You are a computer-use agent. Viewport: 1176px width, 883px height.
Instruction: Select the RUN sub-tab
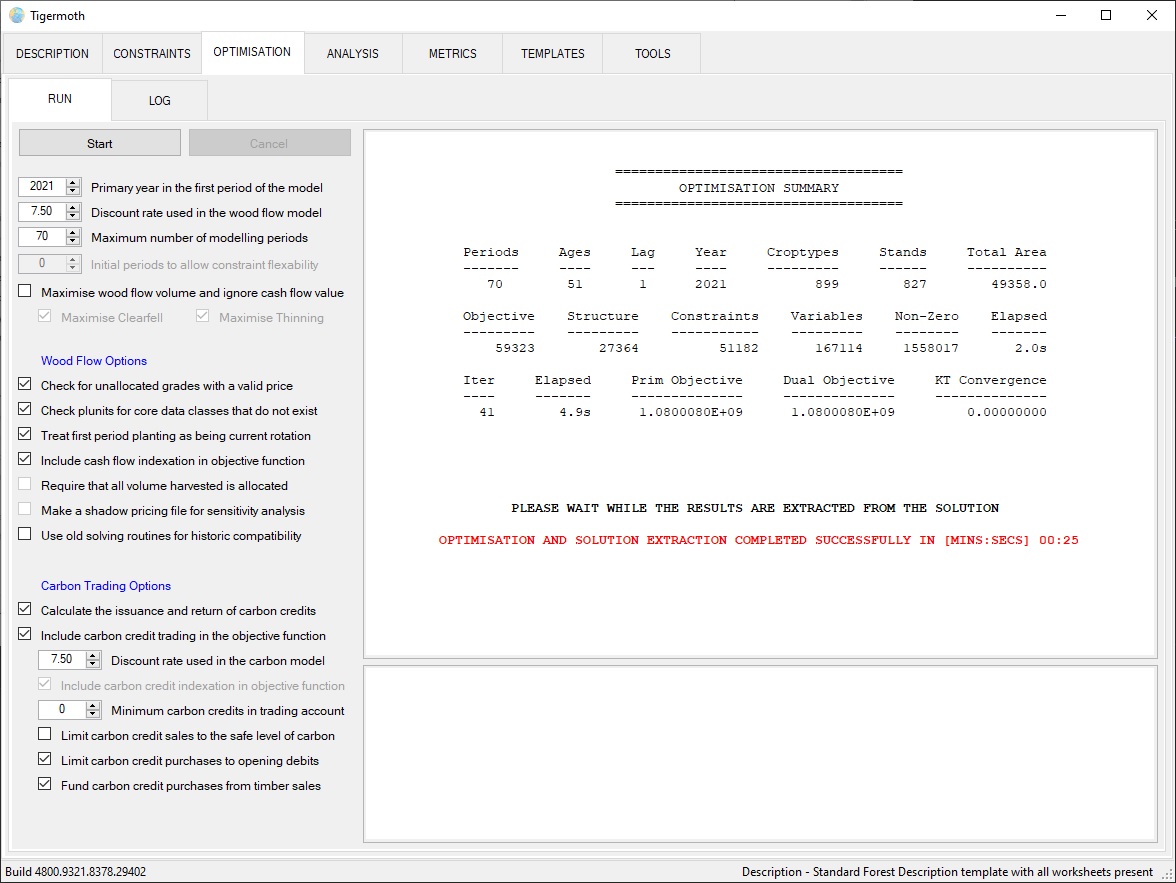(60, 99)
